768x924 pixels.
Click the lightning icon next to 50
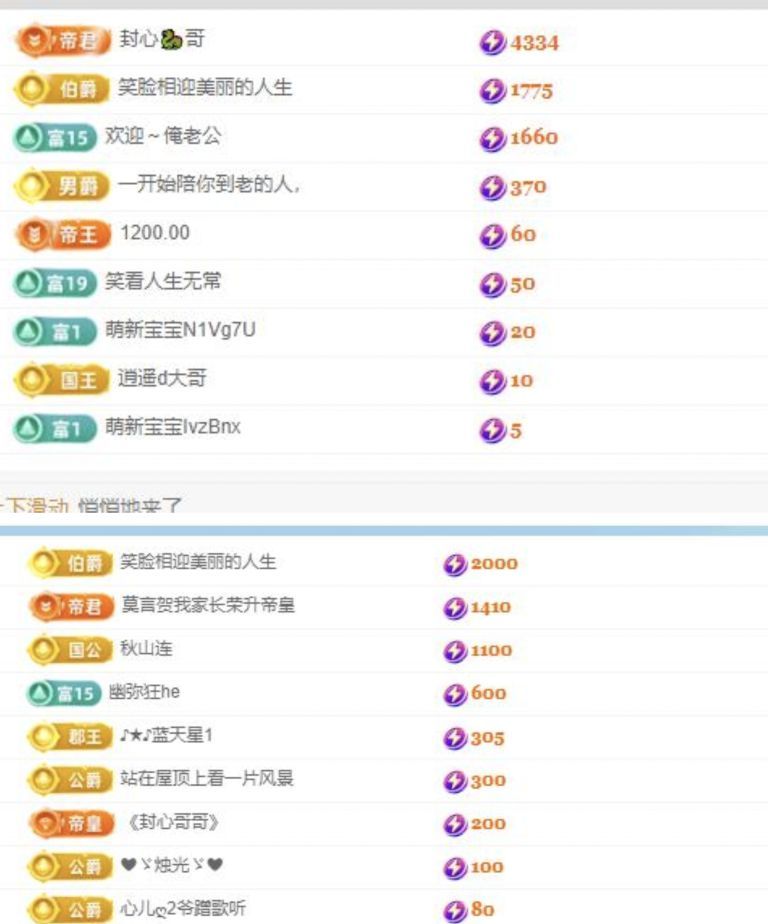click(x=492, y=285)
